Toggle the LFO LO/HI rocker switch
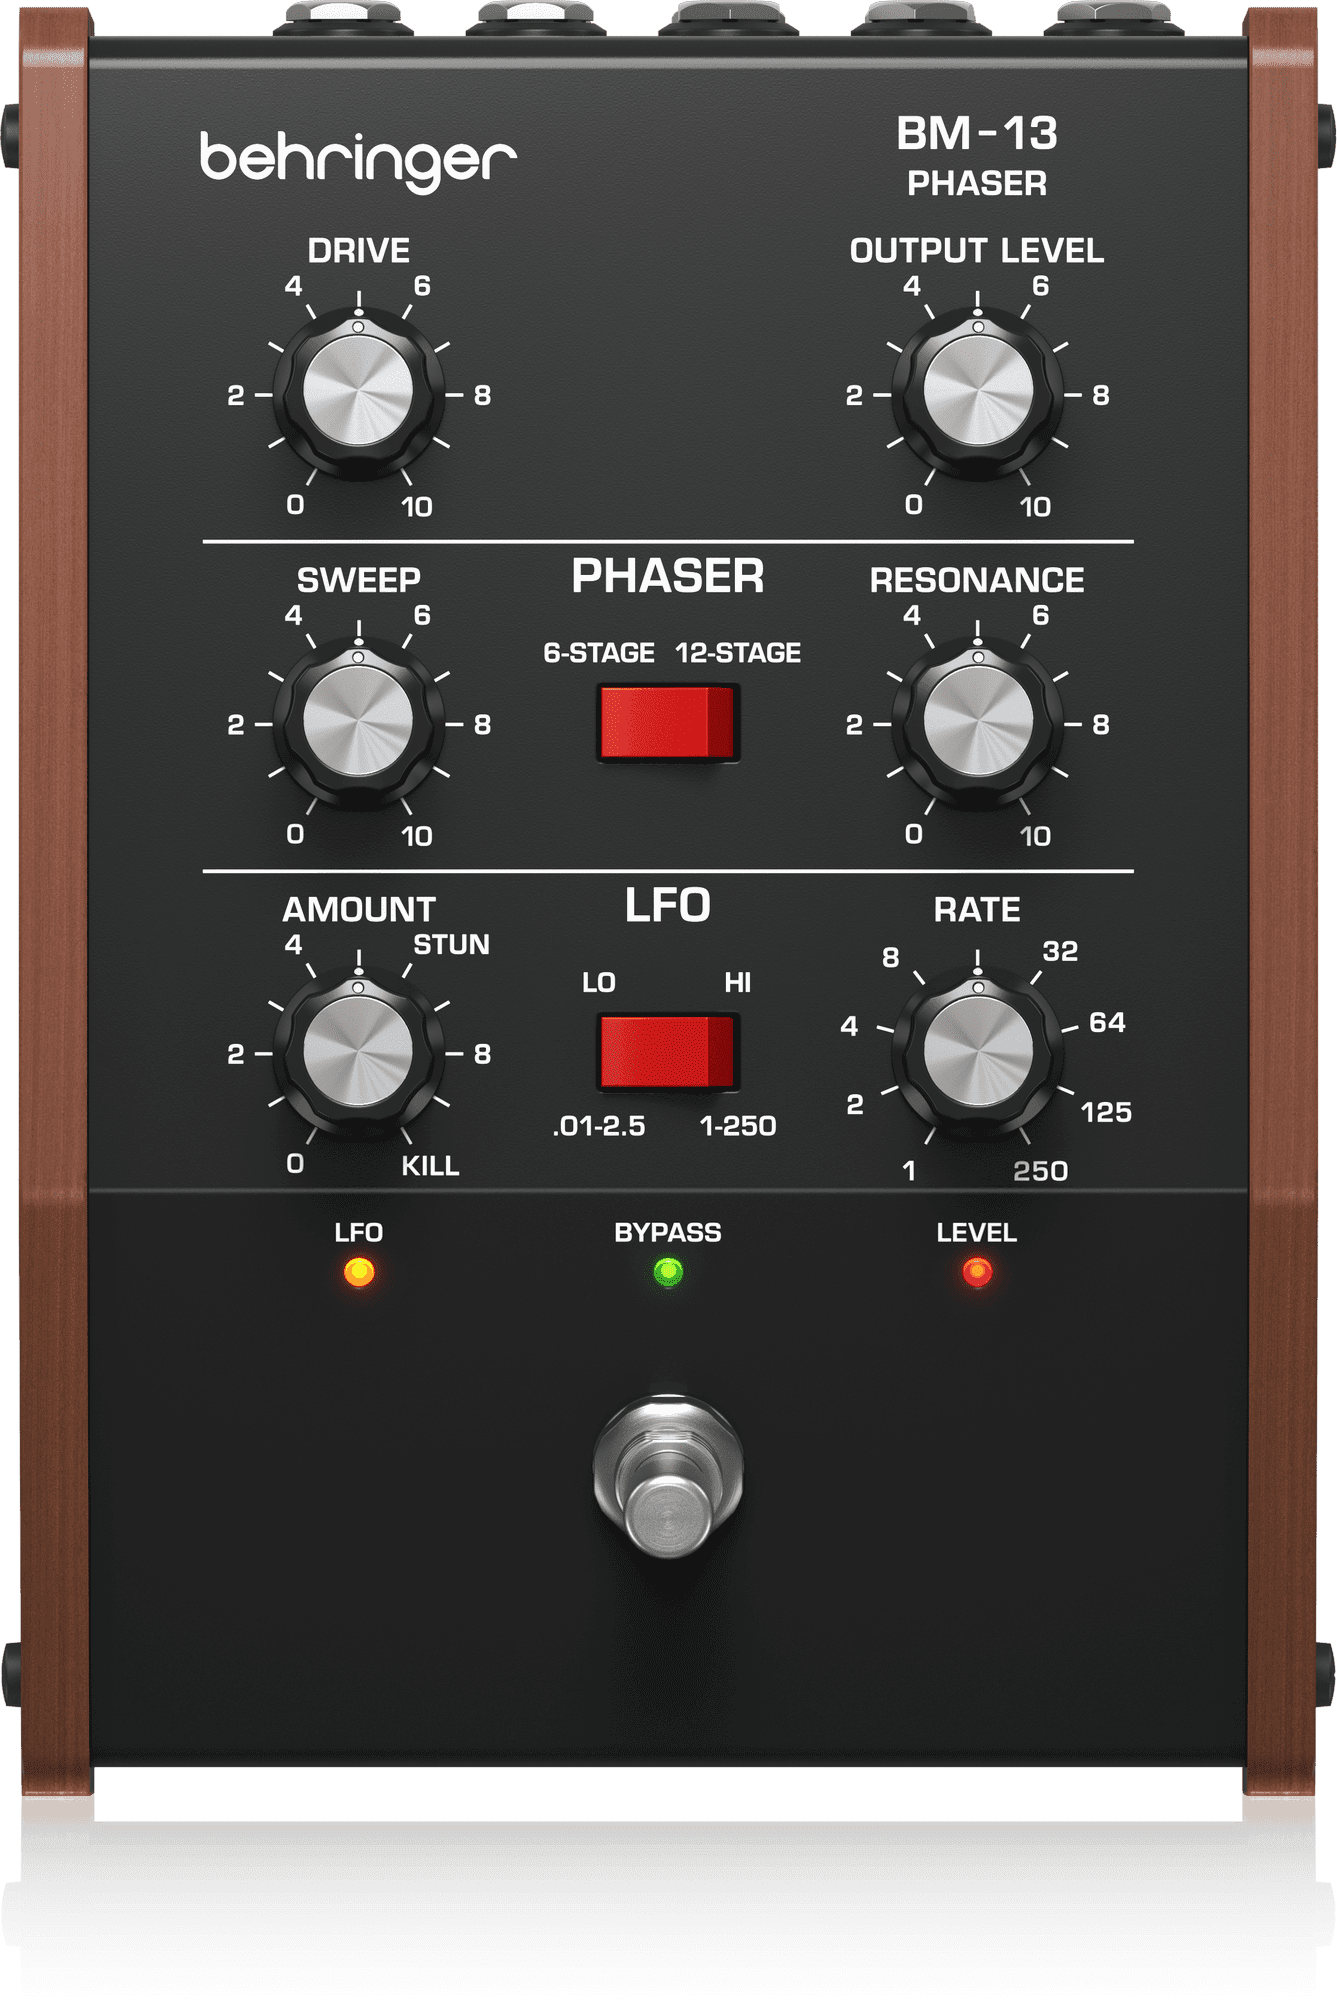The height and width of the screenshot is (2000, 1337). pos(667,1052)
